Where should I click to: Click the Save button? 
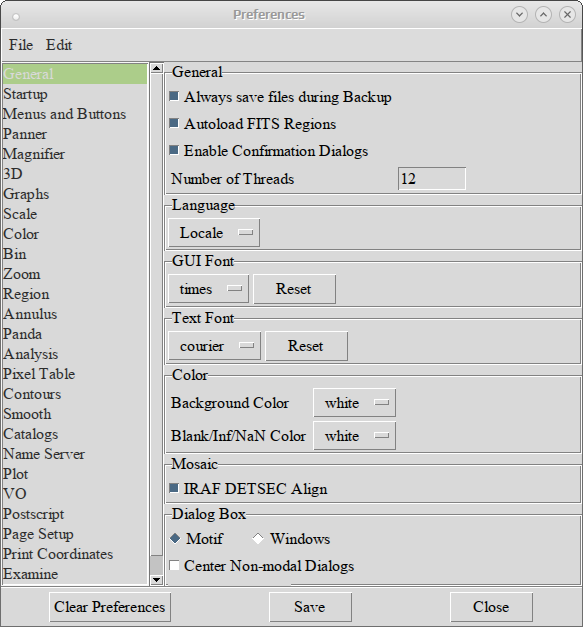(310, 607)
